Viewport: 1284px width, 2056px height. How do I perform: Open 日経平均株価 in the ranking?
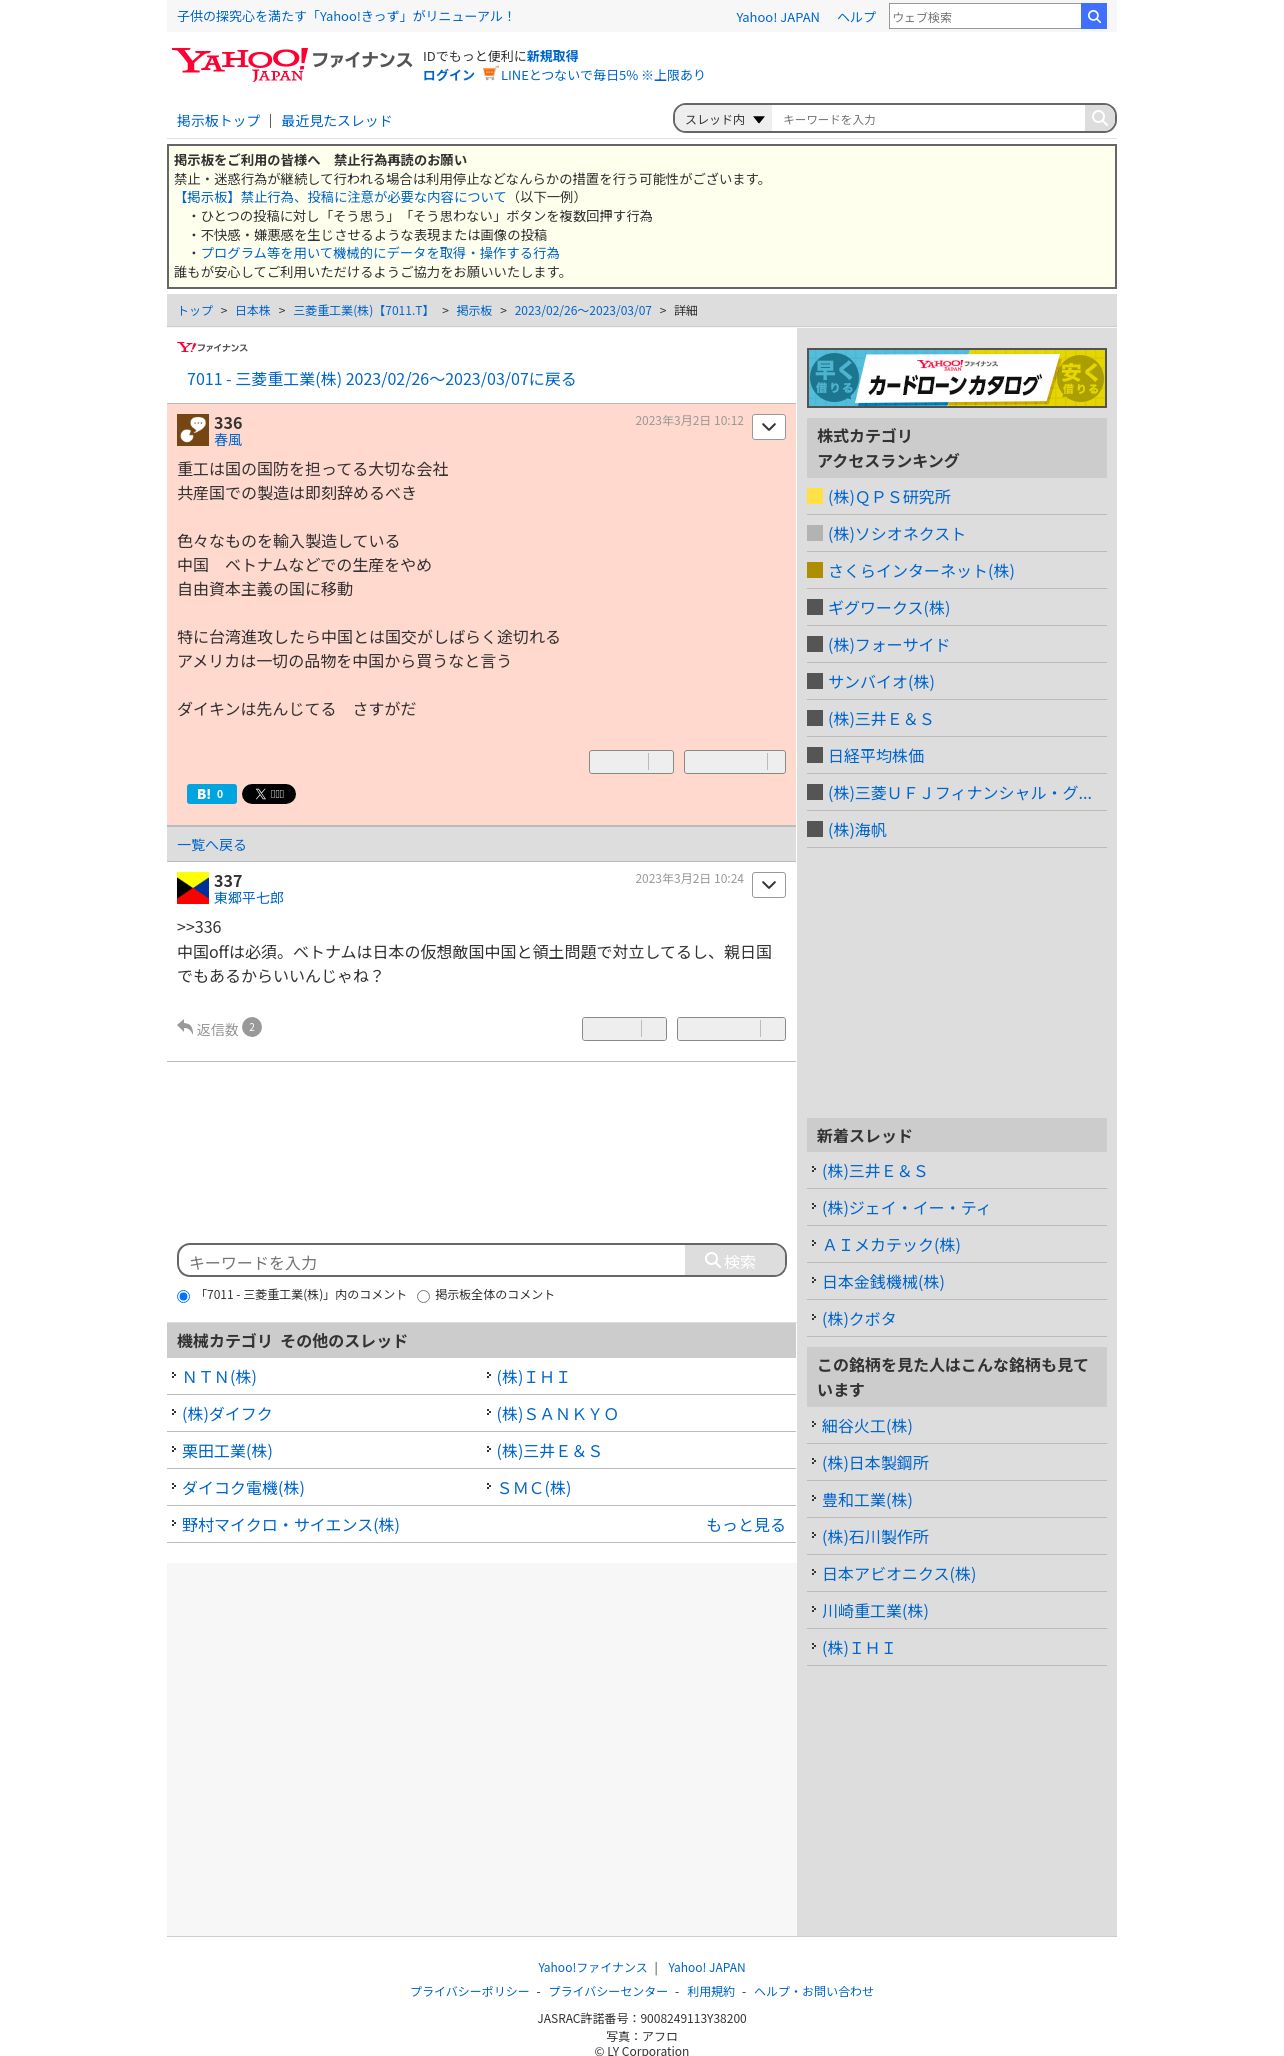[x=876, y=756]
